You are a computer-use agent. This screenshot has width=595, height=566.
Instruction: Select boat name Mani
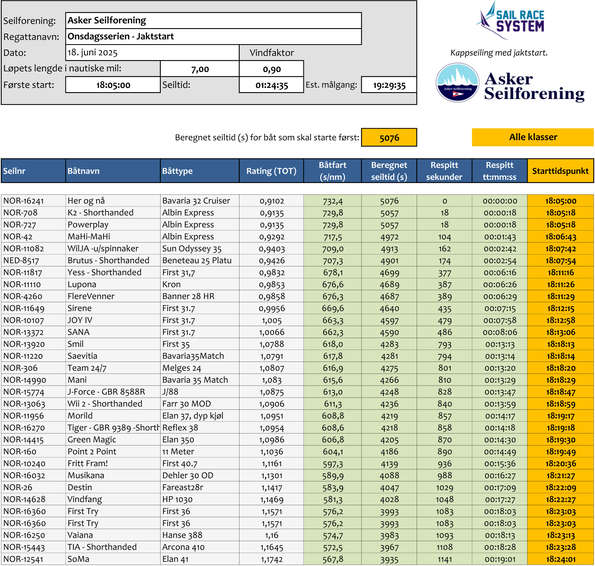[77, 380]
